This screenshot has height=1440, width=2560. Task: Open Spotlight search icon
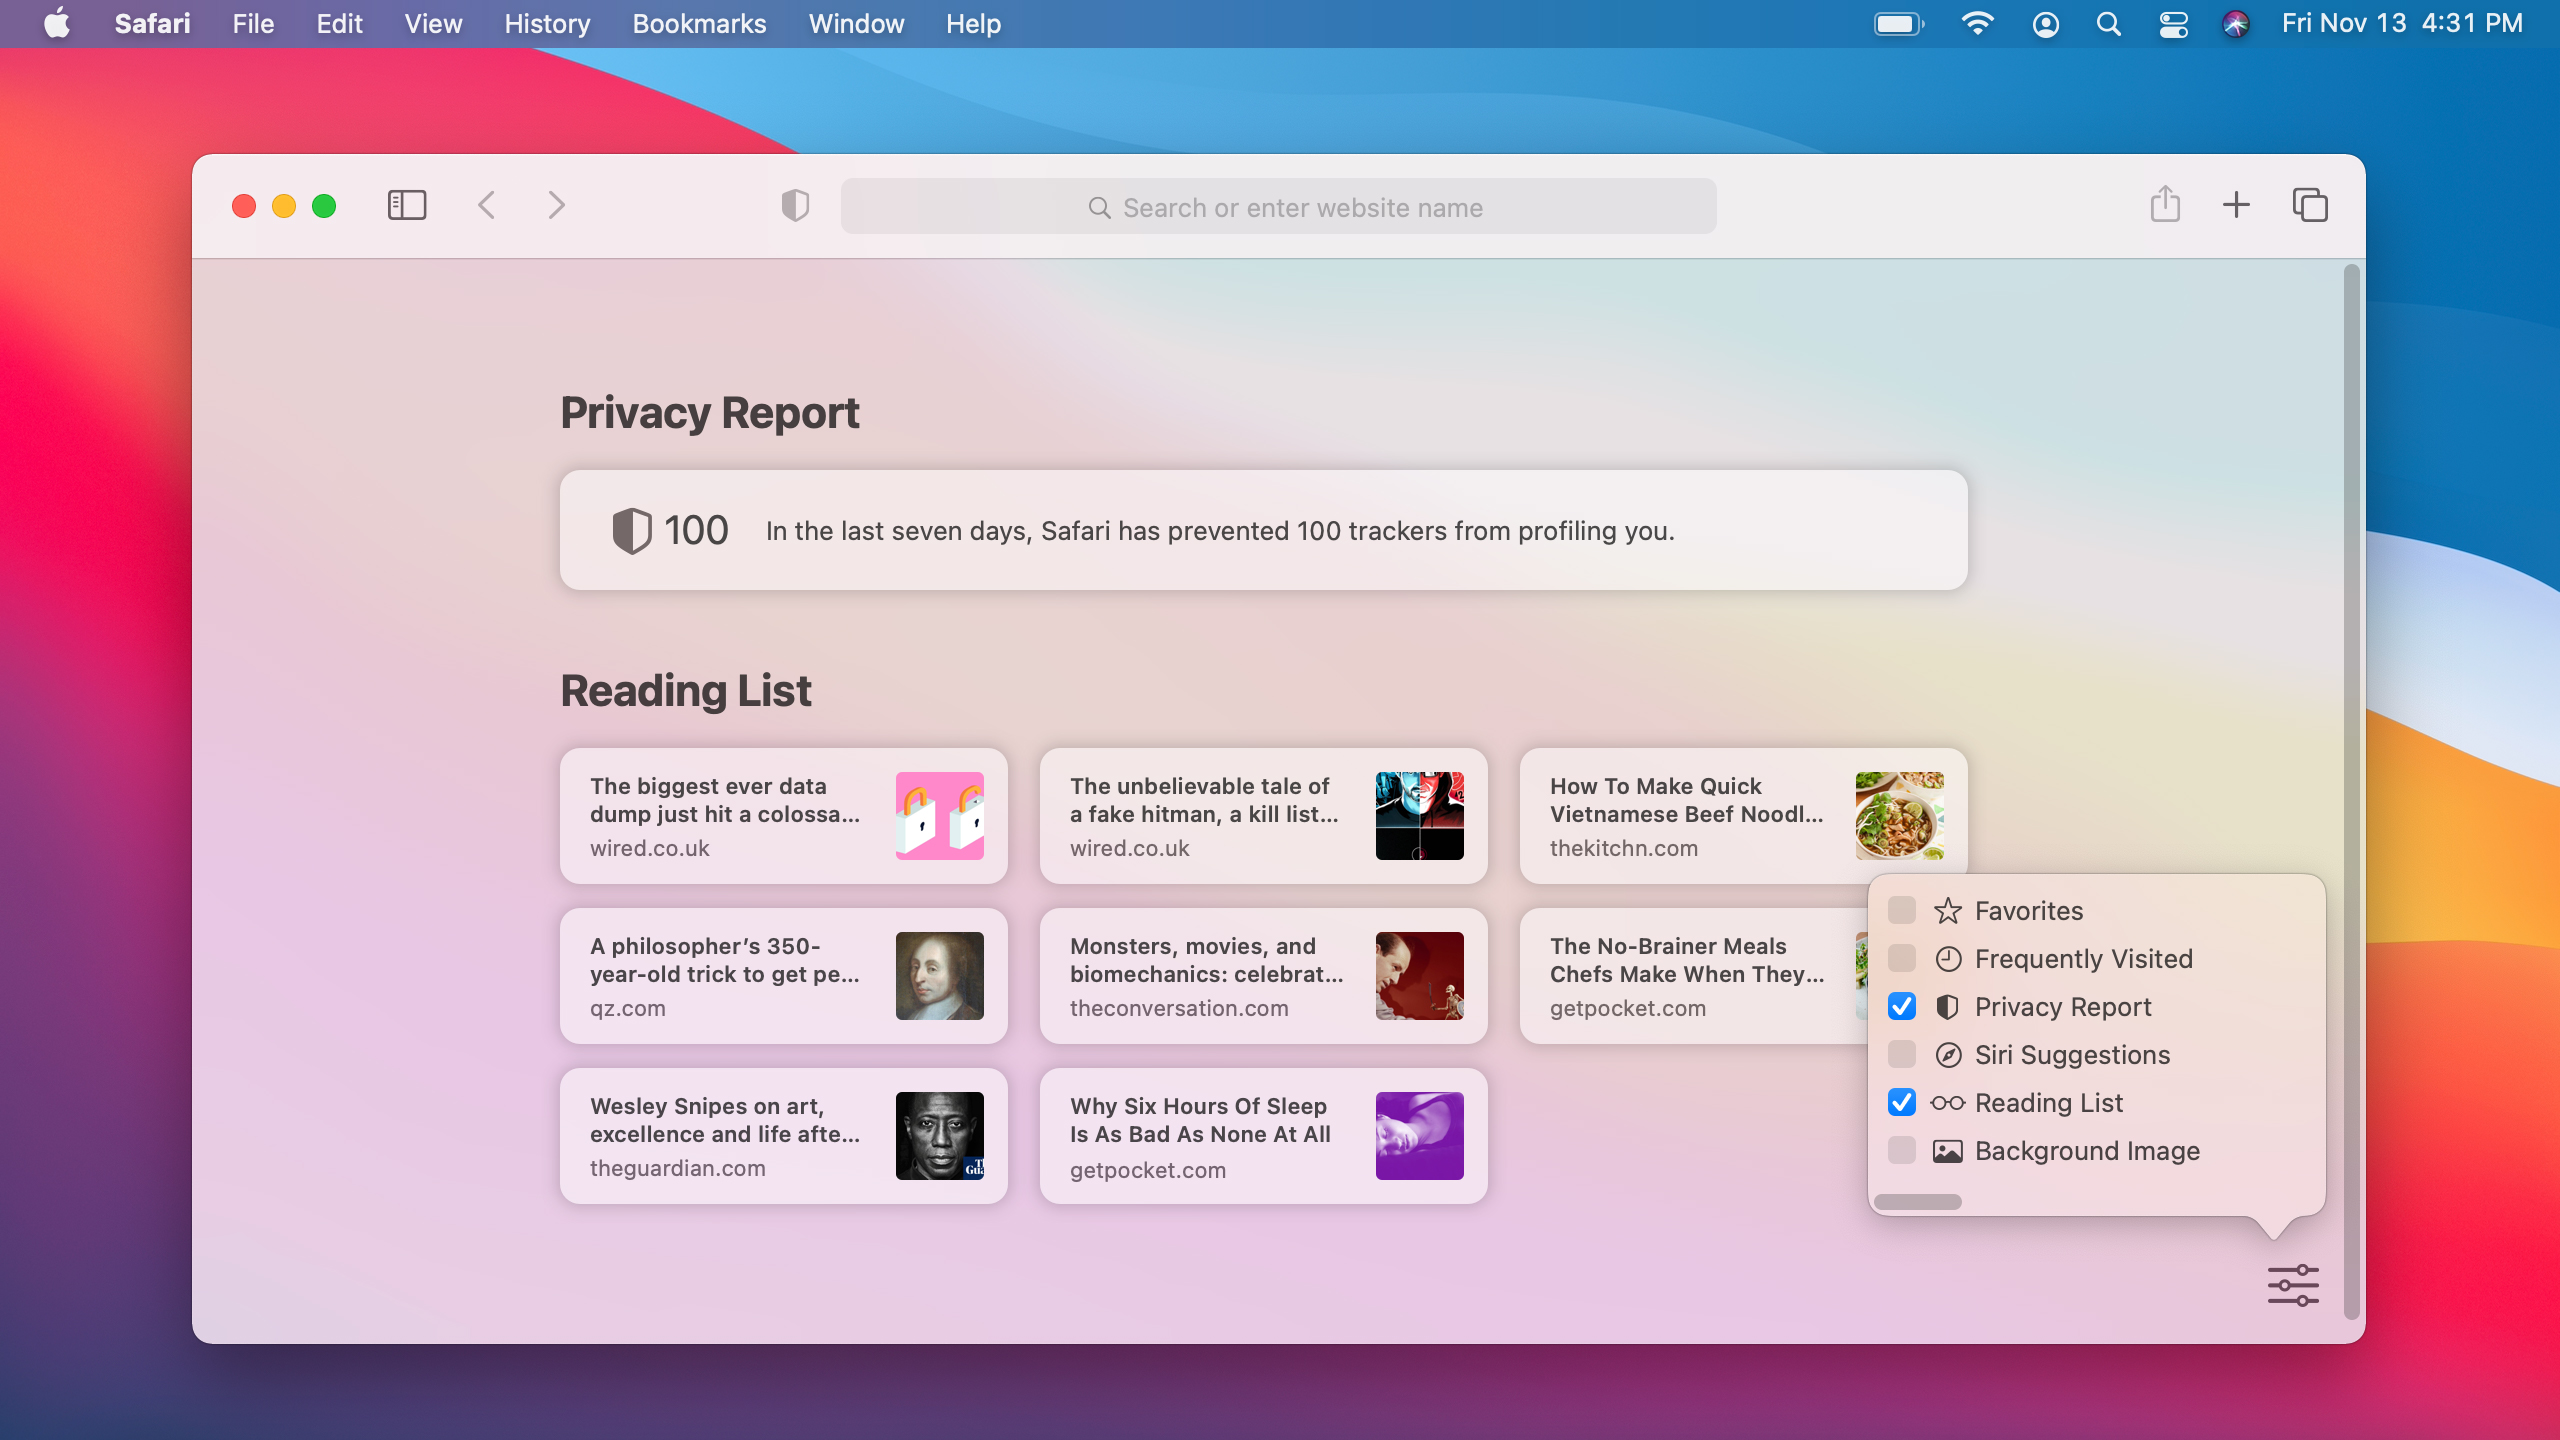click(2108, 23)
